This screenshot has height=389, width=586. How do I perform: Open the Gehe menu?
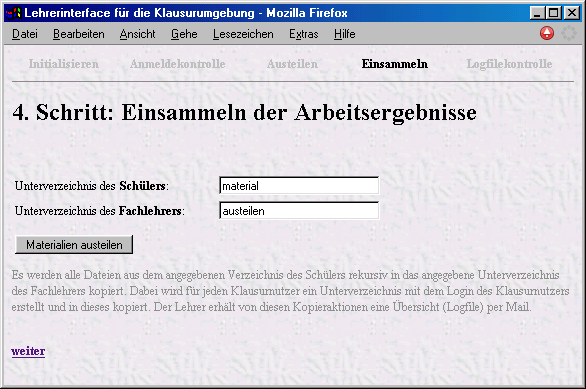(184, 34)
